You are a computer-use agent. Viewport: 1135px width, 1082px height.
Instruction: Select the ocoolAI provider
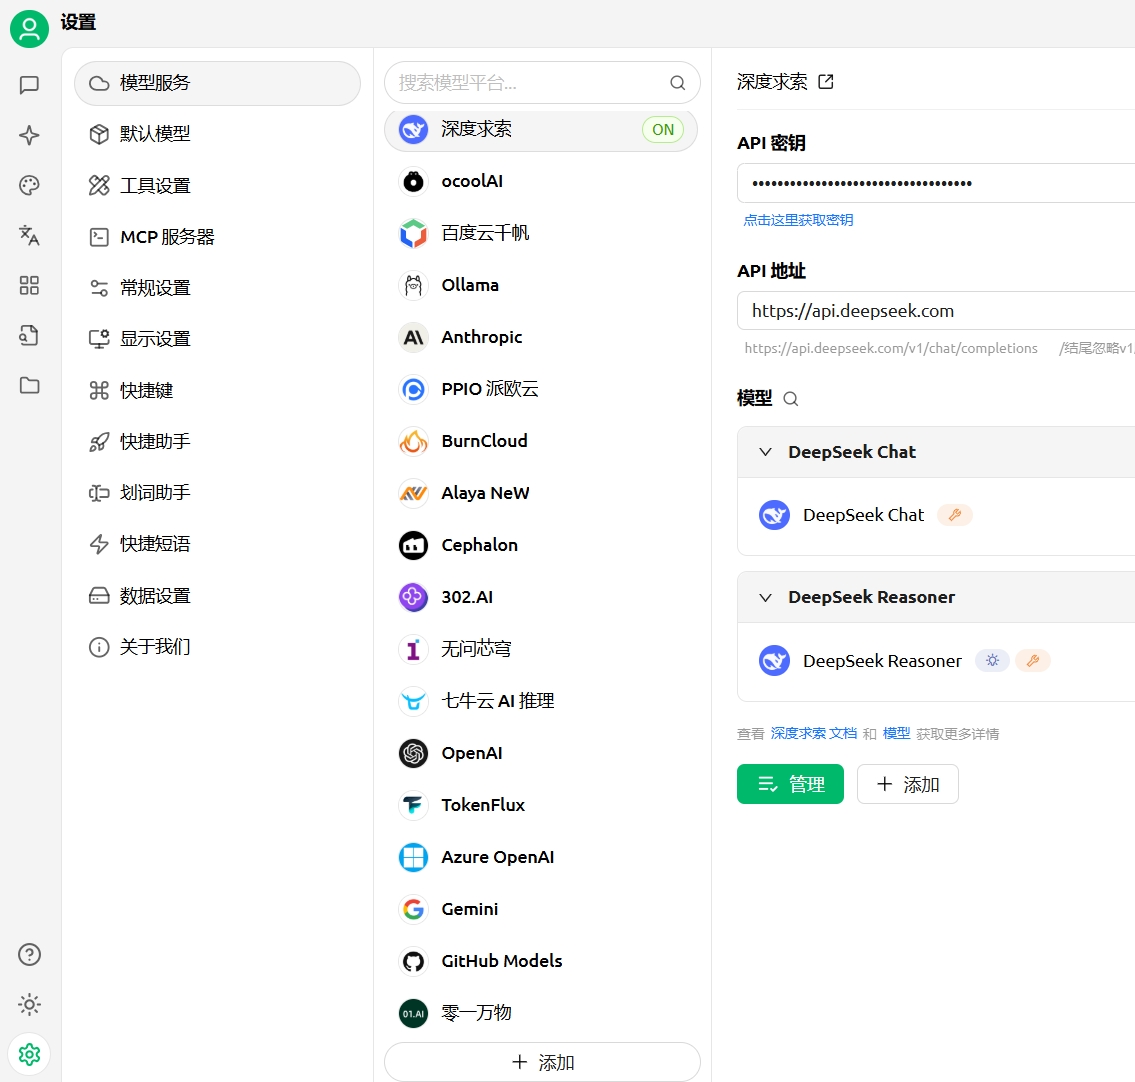pyautogui.click(x=541, y=181)
